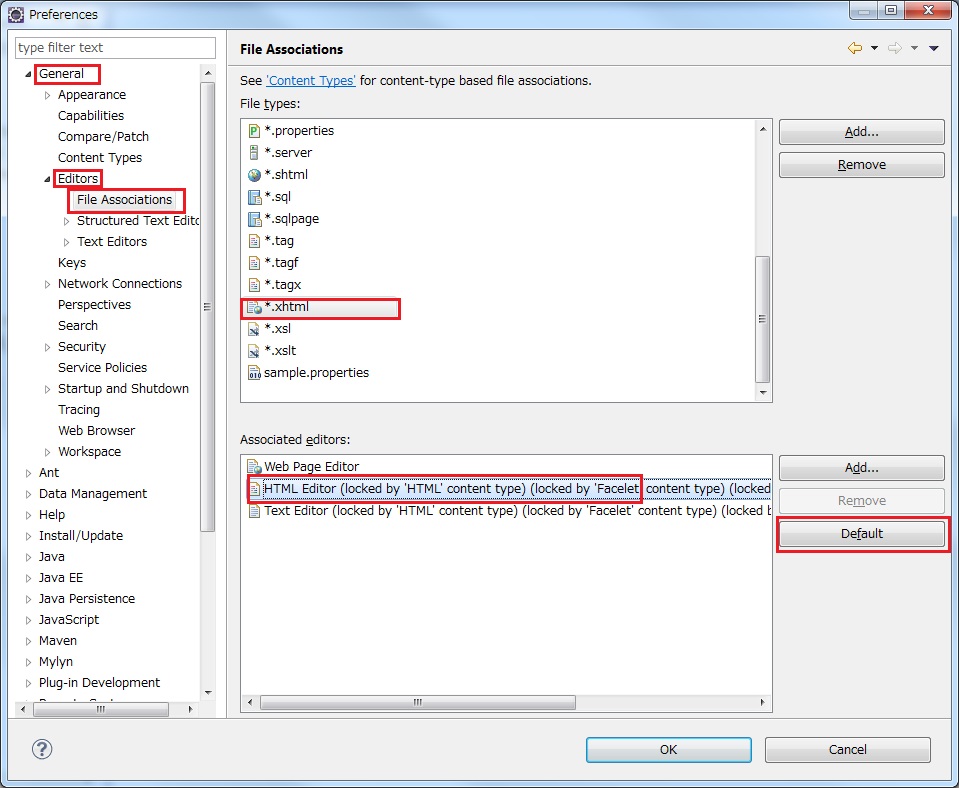
Task: Select the Web Page Editor icon entry
Action: pyautogui.click(x=254, y=467)
